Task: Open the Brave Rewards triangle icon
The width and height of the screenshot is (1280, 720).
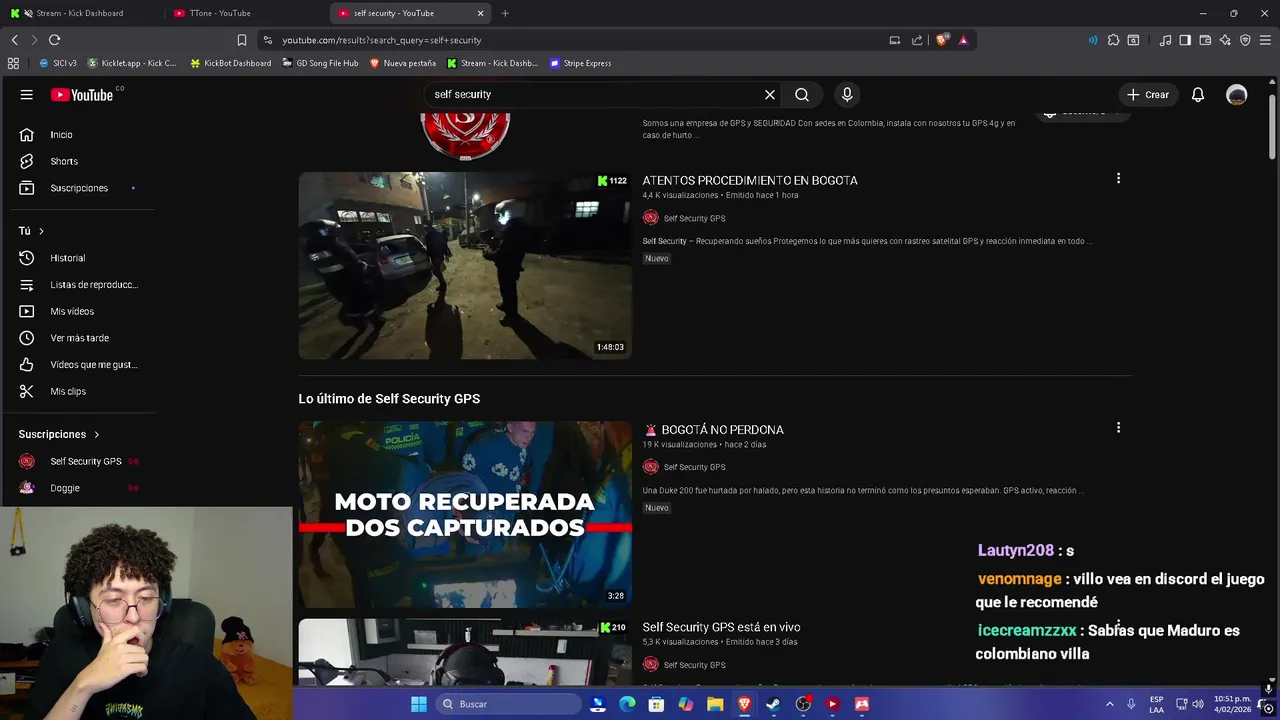Action: (x=963, y=40)
